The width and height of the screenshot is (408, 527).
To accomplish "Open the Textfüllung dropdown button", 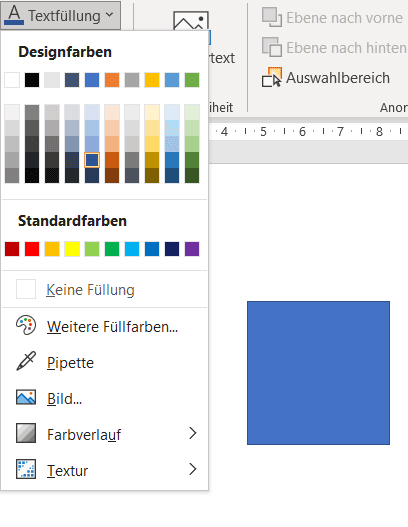I will [60, 15].
